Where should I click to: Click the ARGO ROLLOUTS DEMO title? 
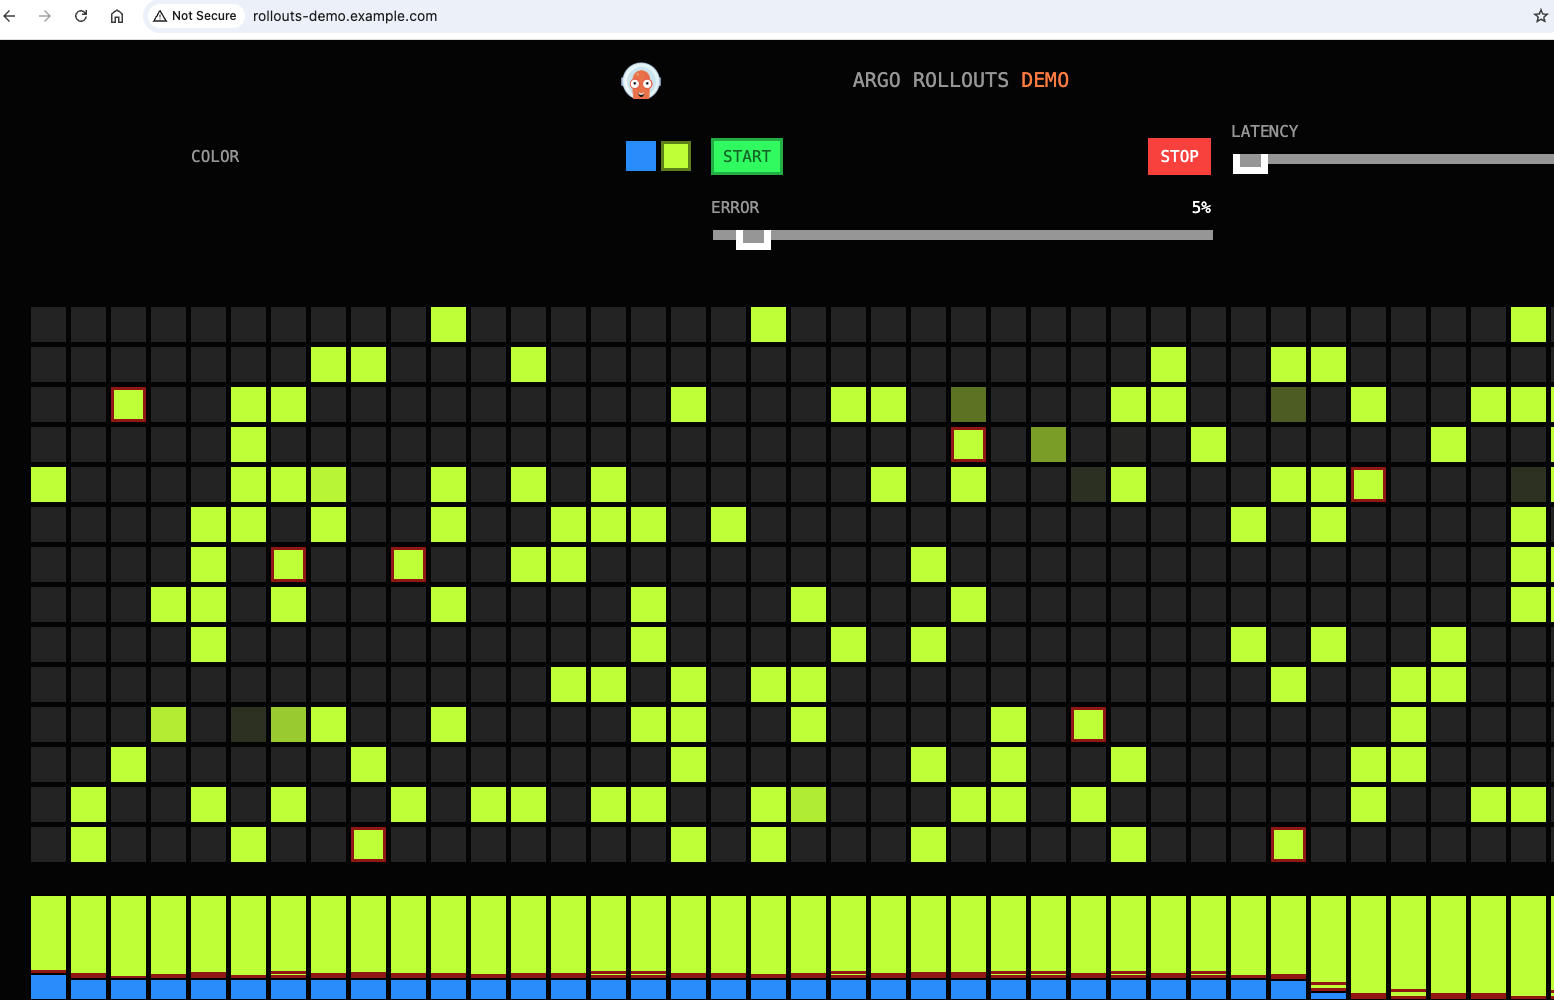(960, 80)
